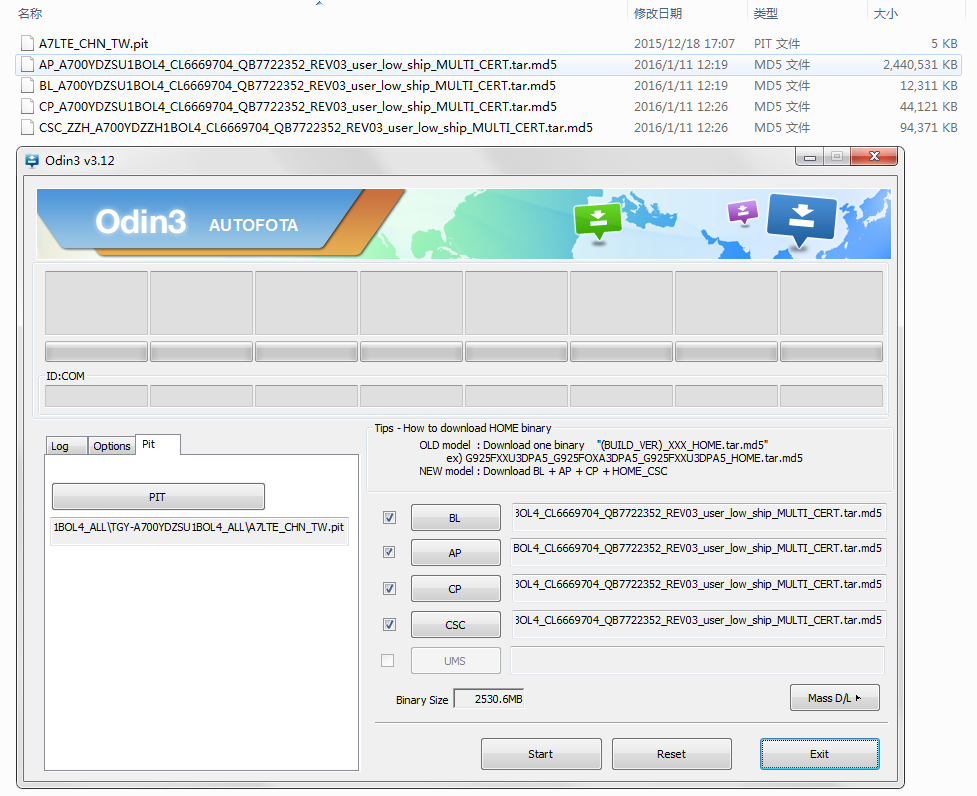977x796 pixels.
Task: Sort files by 大小 column header
Action: [885, 13]
